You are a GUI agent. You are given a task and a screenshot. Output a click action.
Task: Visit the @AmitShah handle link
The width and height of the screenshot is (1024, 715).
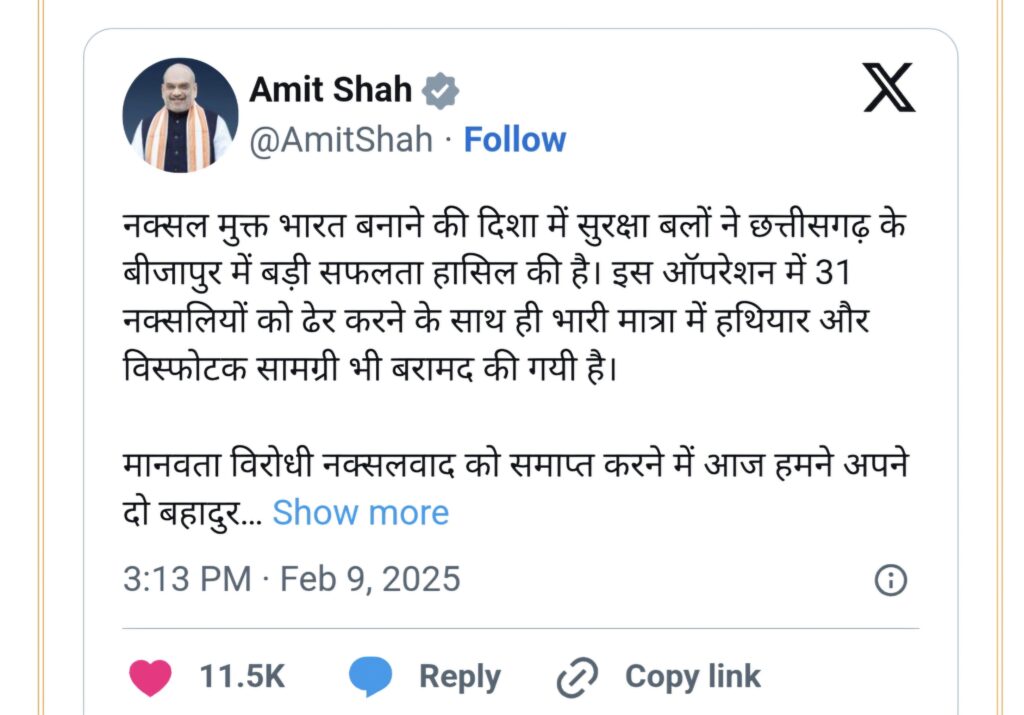341,140
